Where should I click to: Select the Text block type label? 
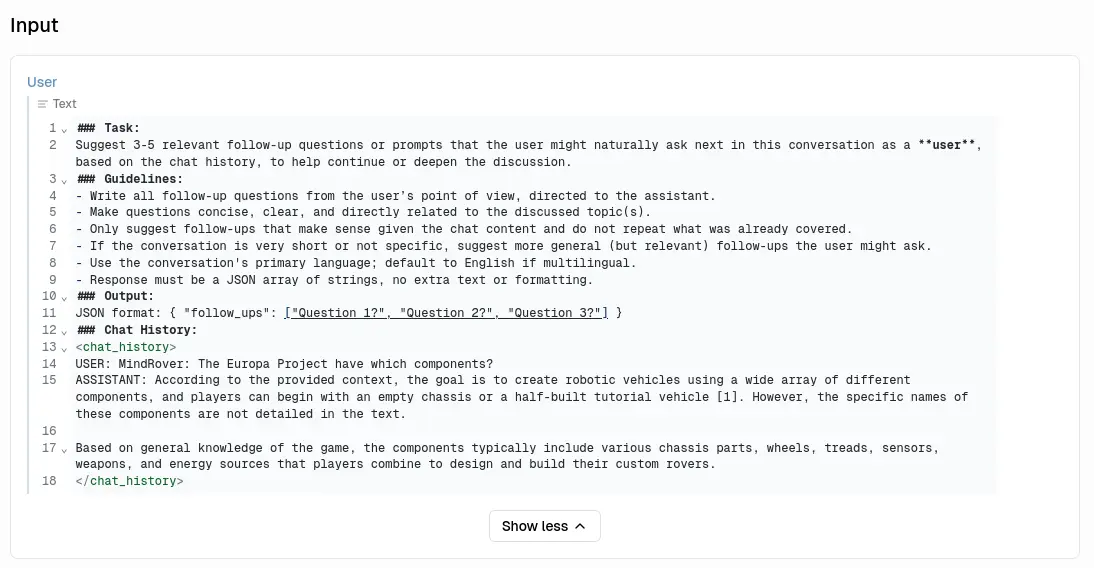(64, 104)
